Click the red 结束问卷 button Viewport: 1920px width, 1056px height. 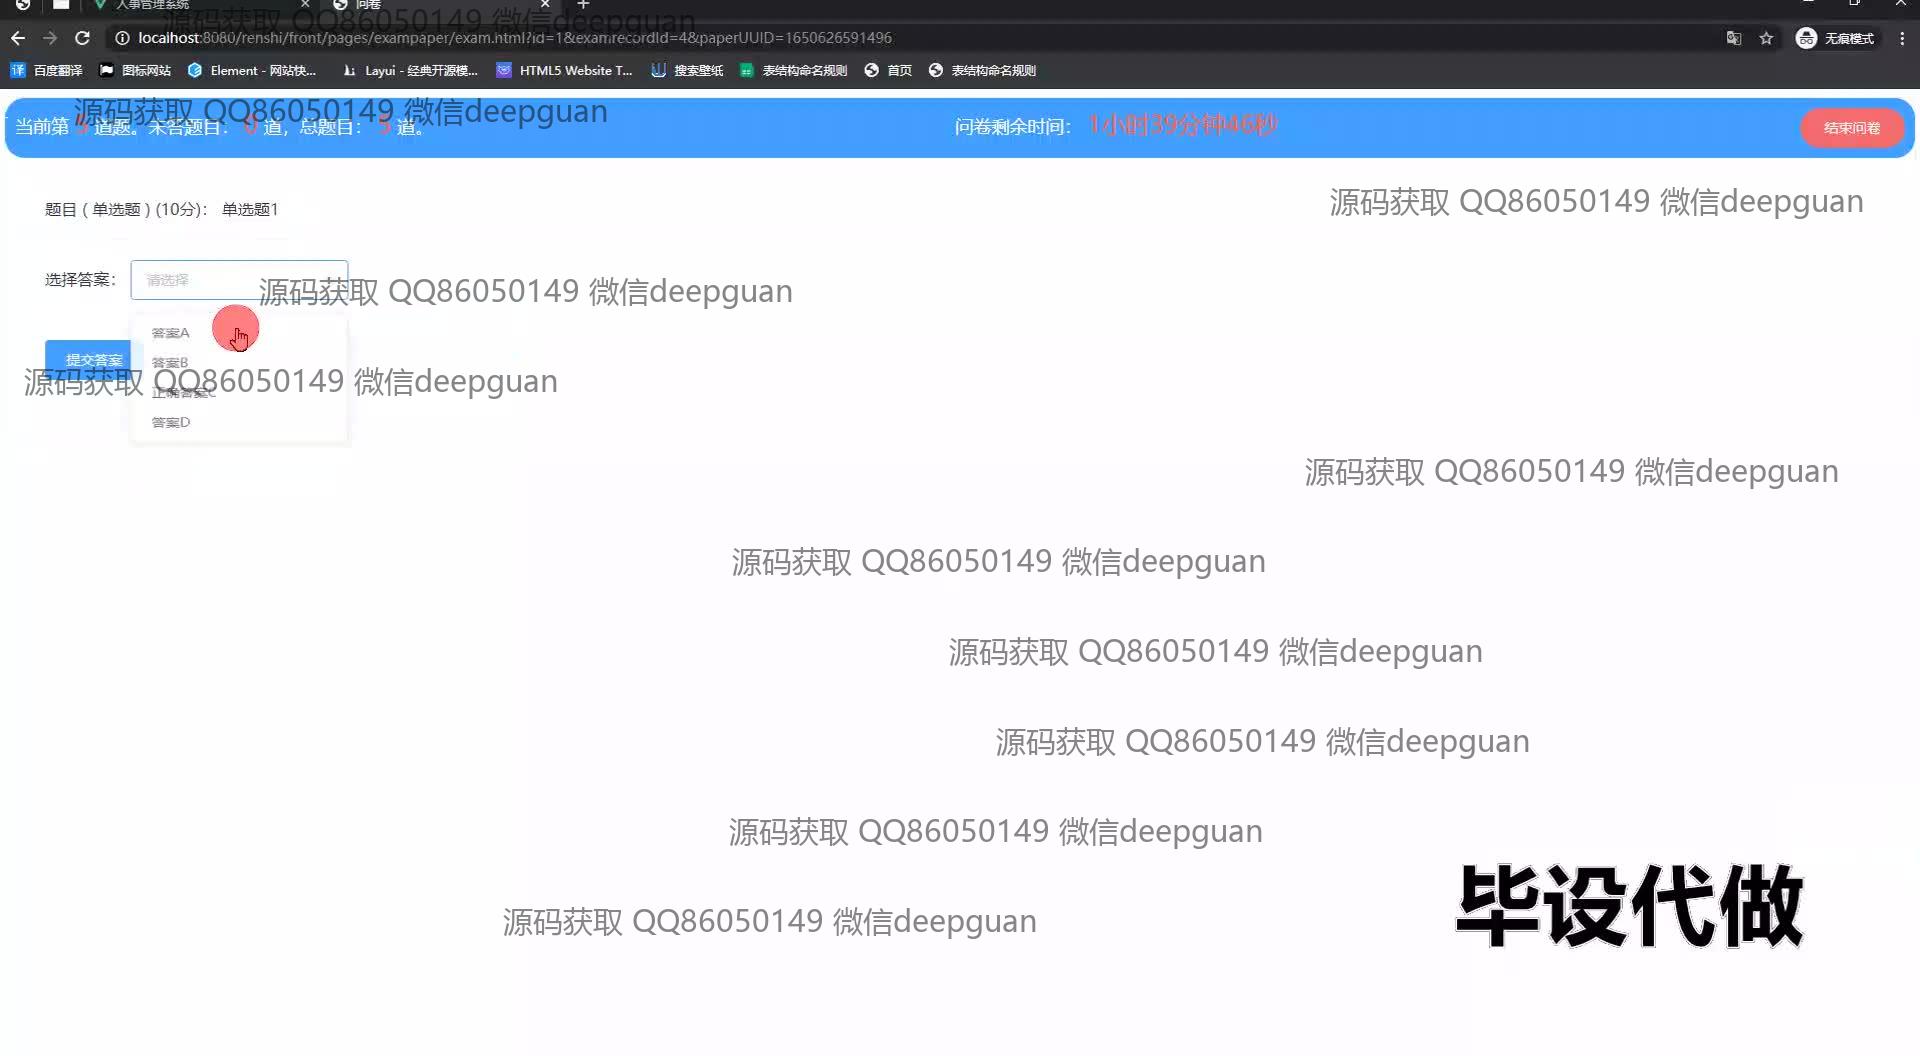(1851, 128)
